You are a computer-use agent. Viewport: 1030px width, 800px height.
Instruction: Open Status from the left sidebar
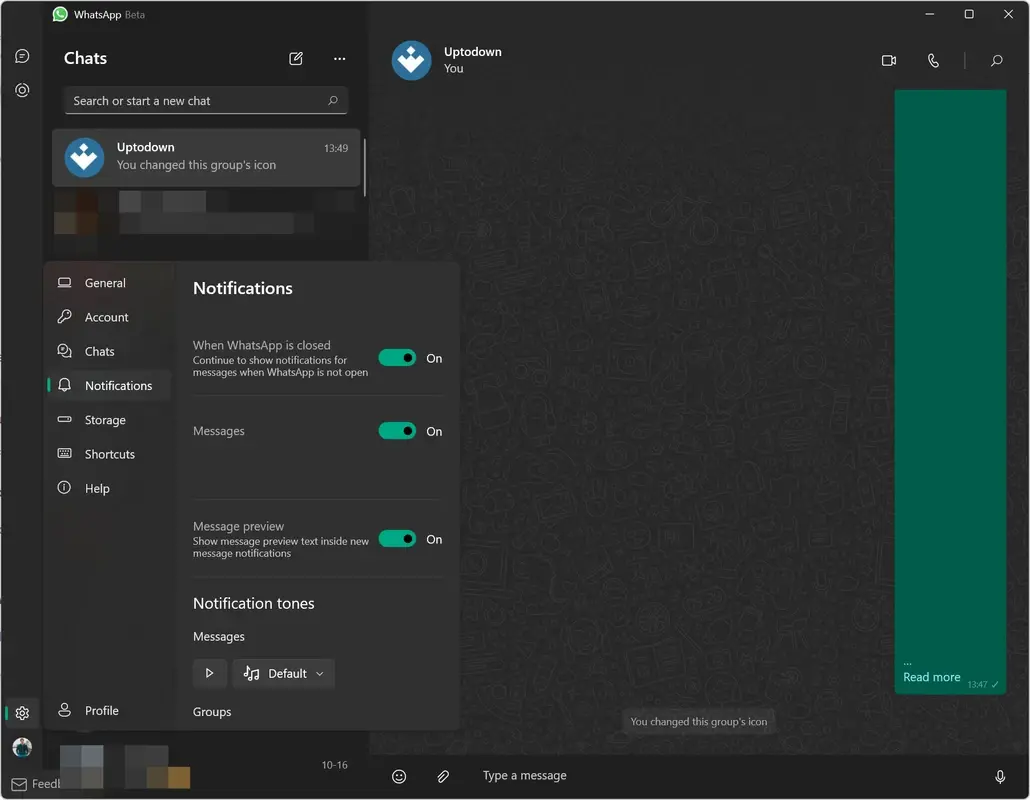pyautogui.click(x=22, y=90)
